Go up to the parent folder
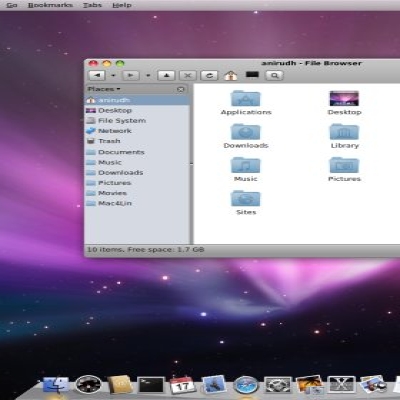Viewport: 400px width, 400px height. [x=167, y=75]
